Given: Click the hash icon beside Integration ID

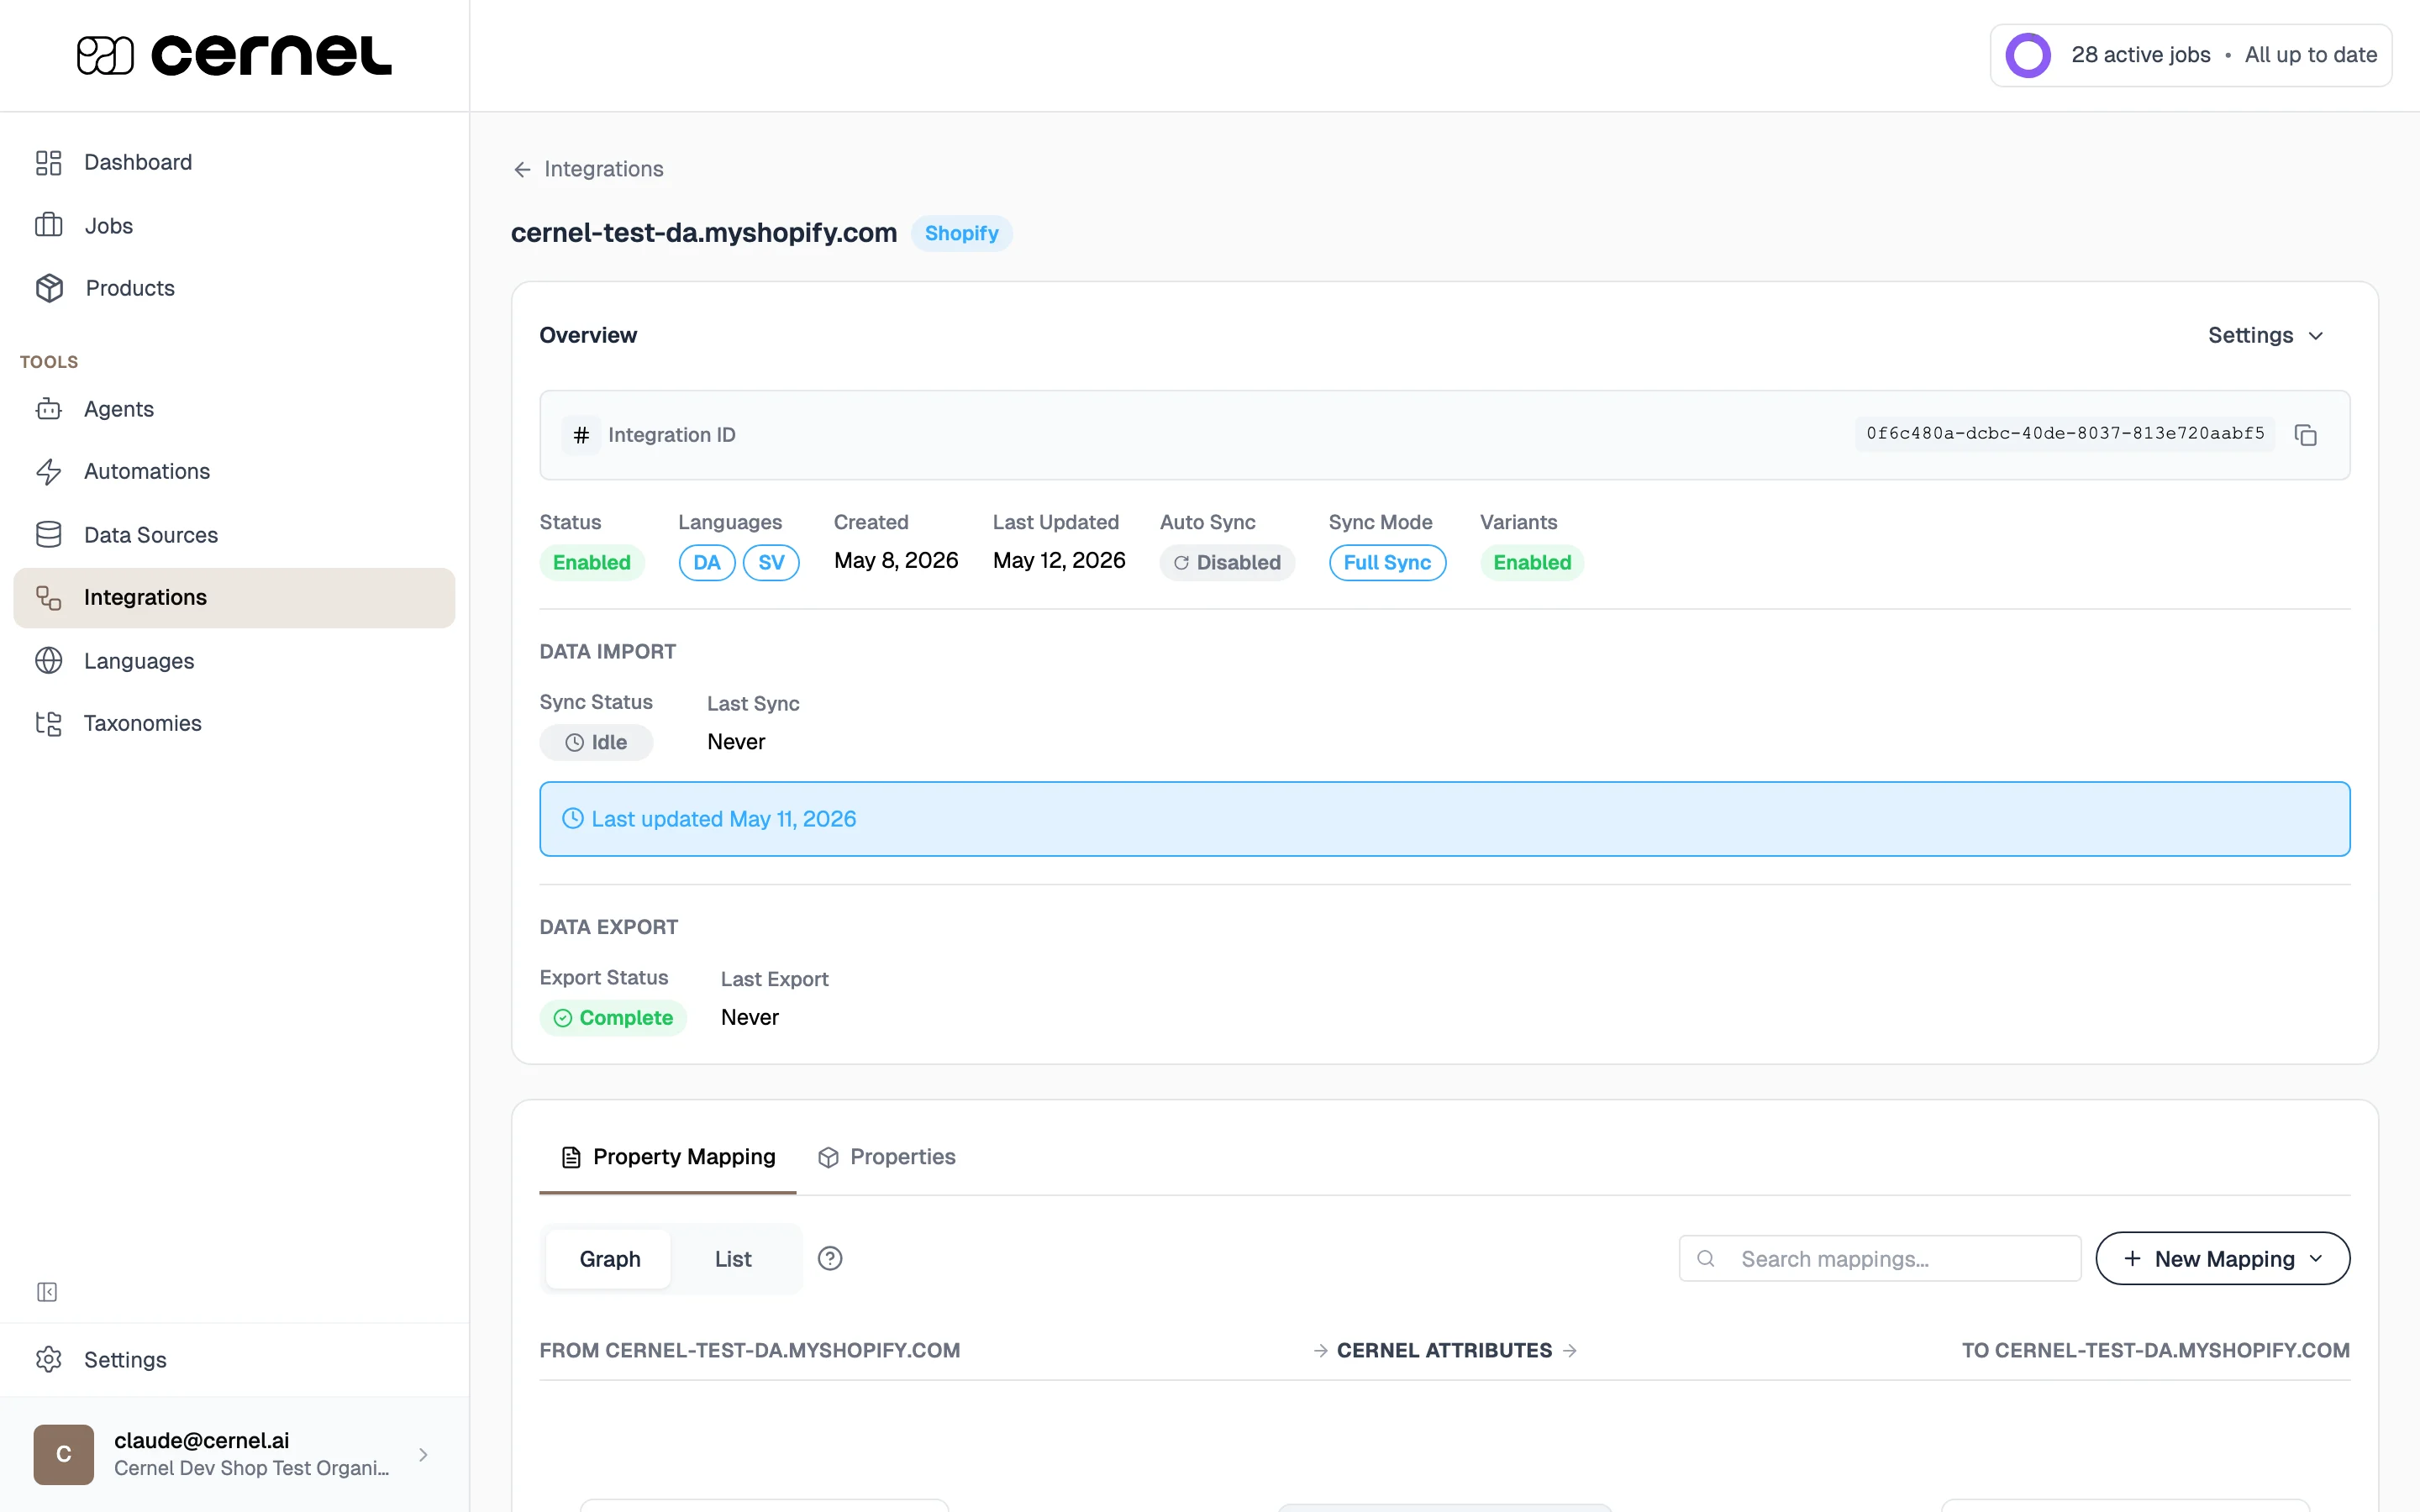Looking at the screenshot, I should coord(581,435).
